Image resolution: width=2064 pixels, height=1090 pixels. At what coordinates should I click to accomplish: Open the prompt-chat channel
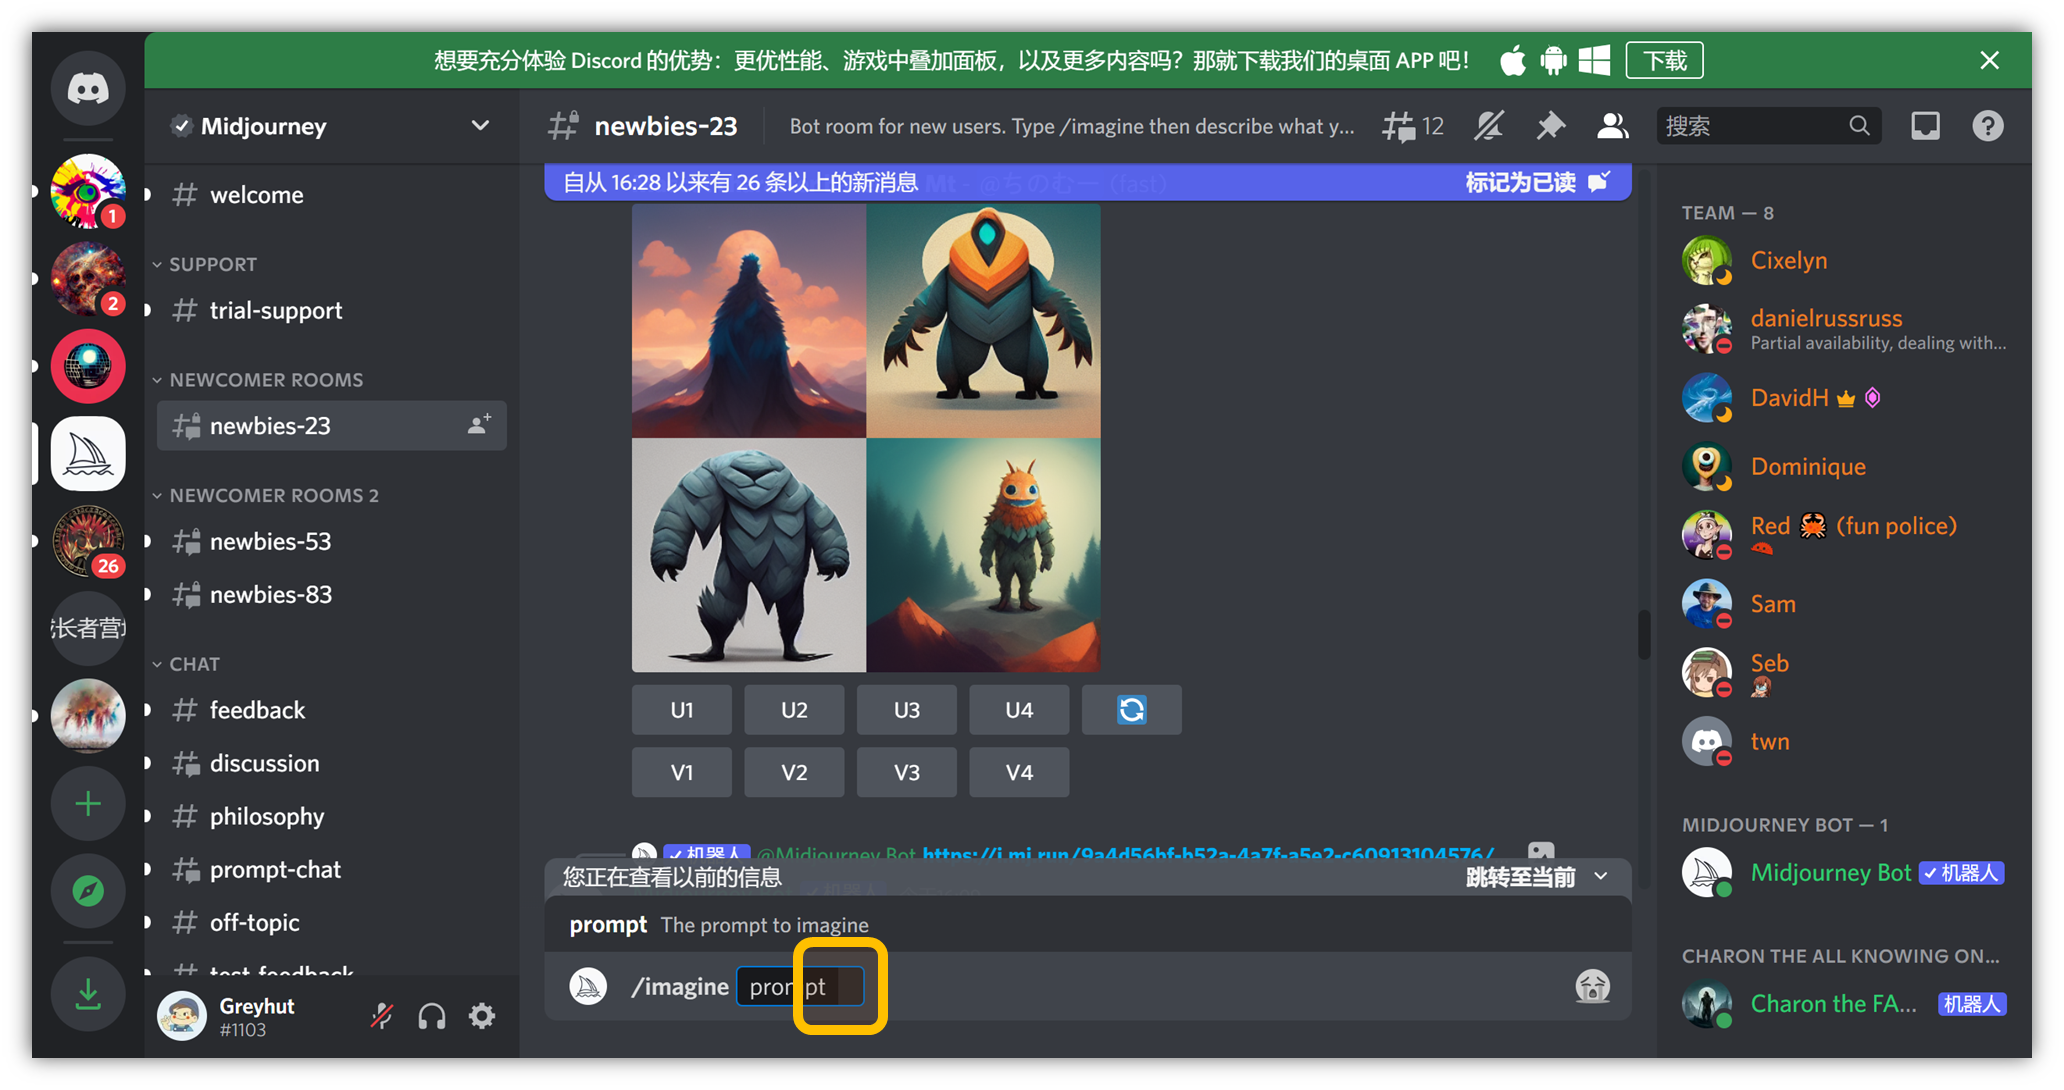(x=275, y=870)
